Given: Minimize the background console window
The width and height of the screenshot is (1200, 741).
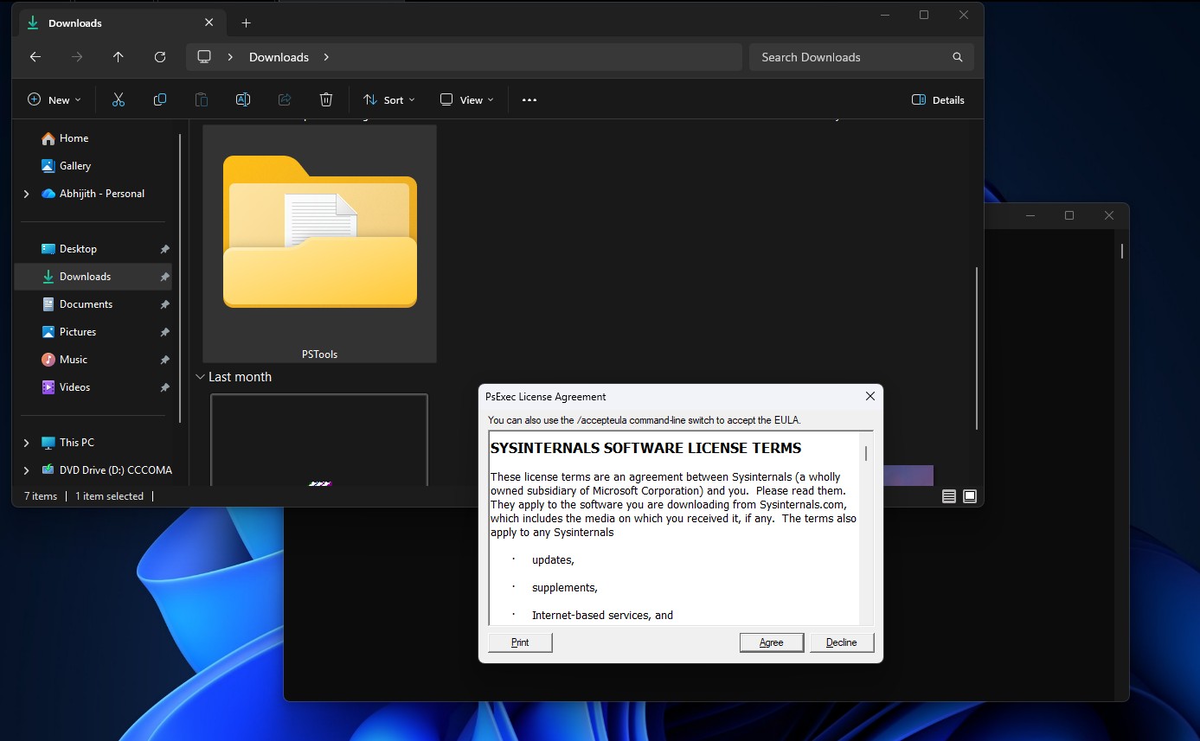Looking at the screenshot, I should coord(1029,215).
